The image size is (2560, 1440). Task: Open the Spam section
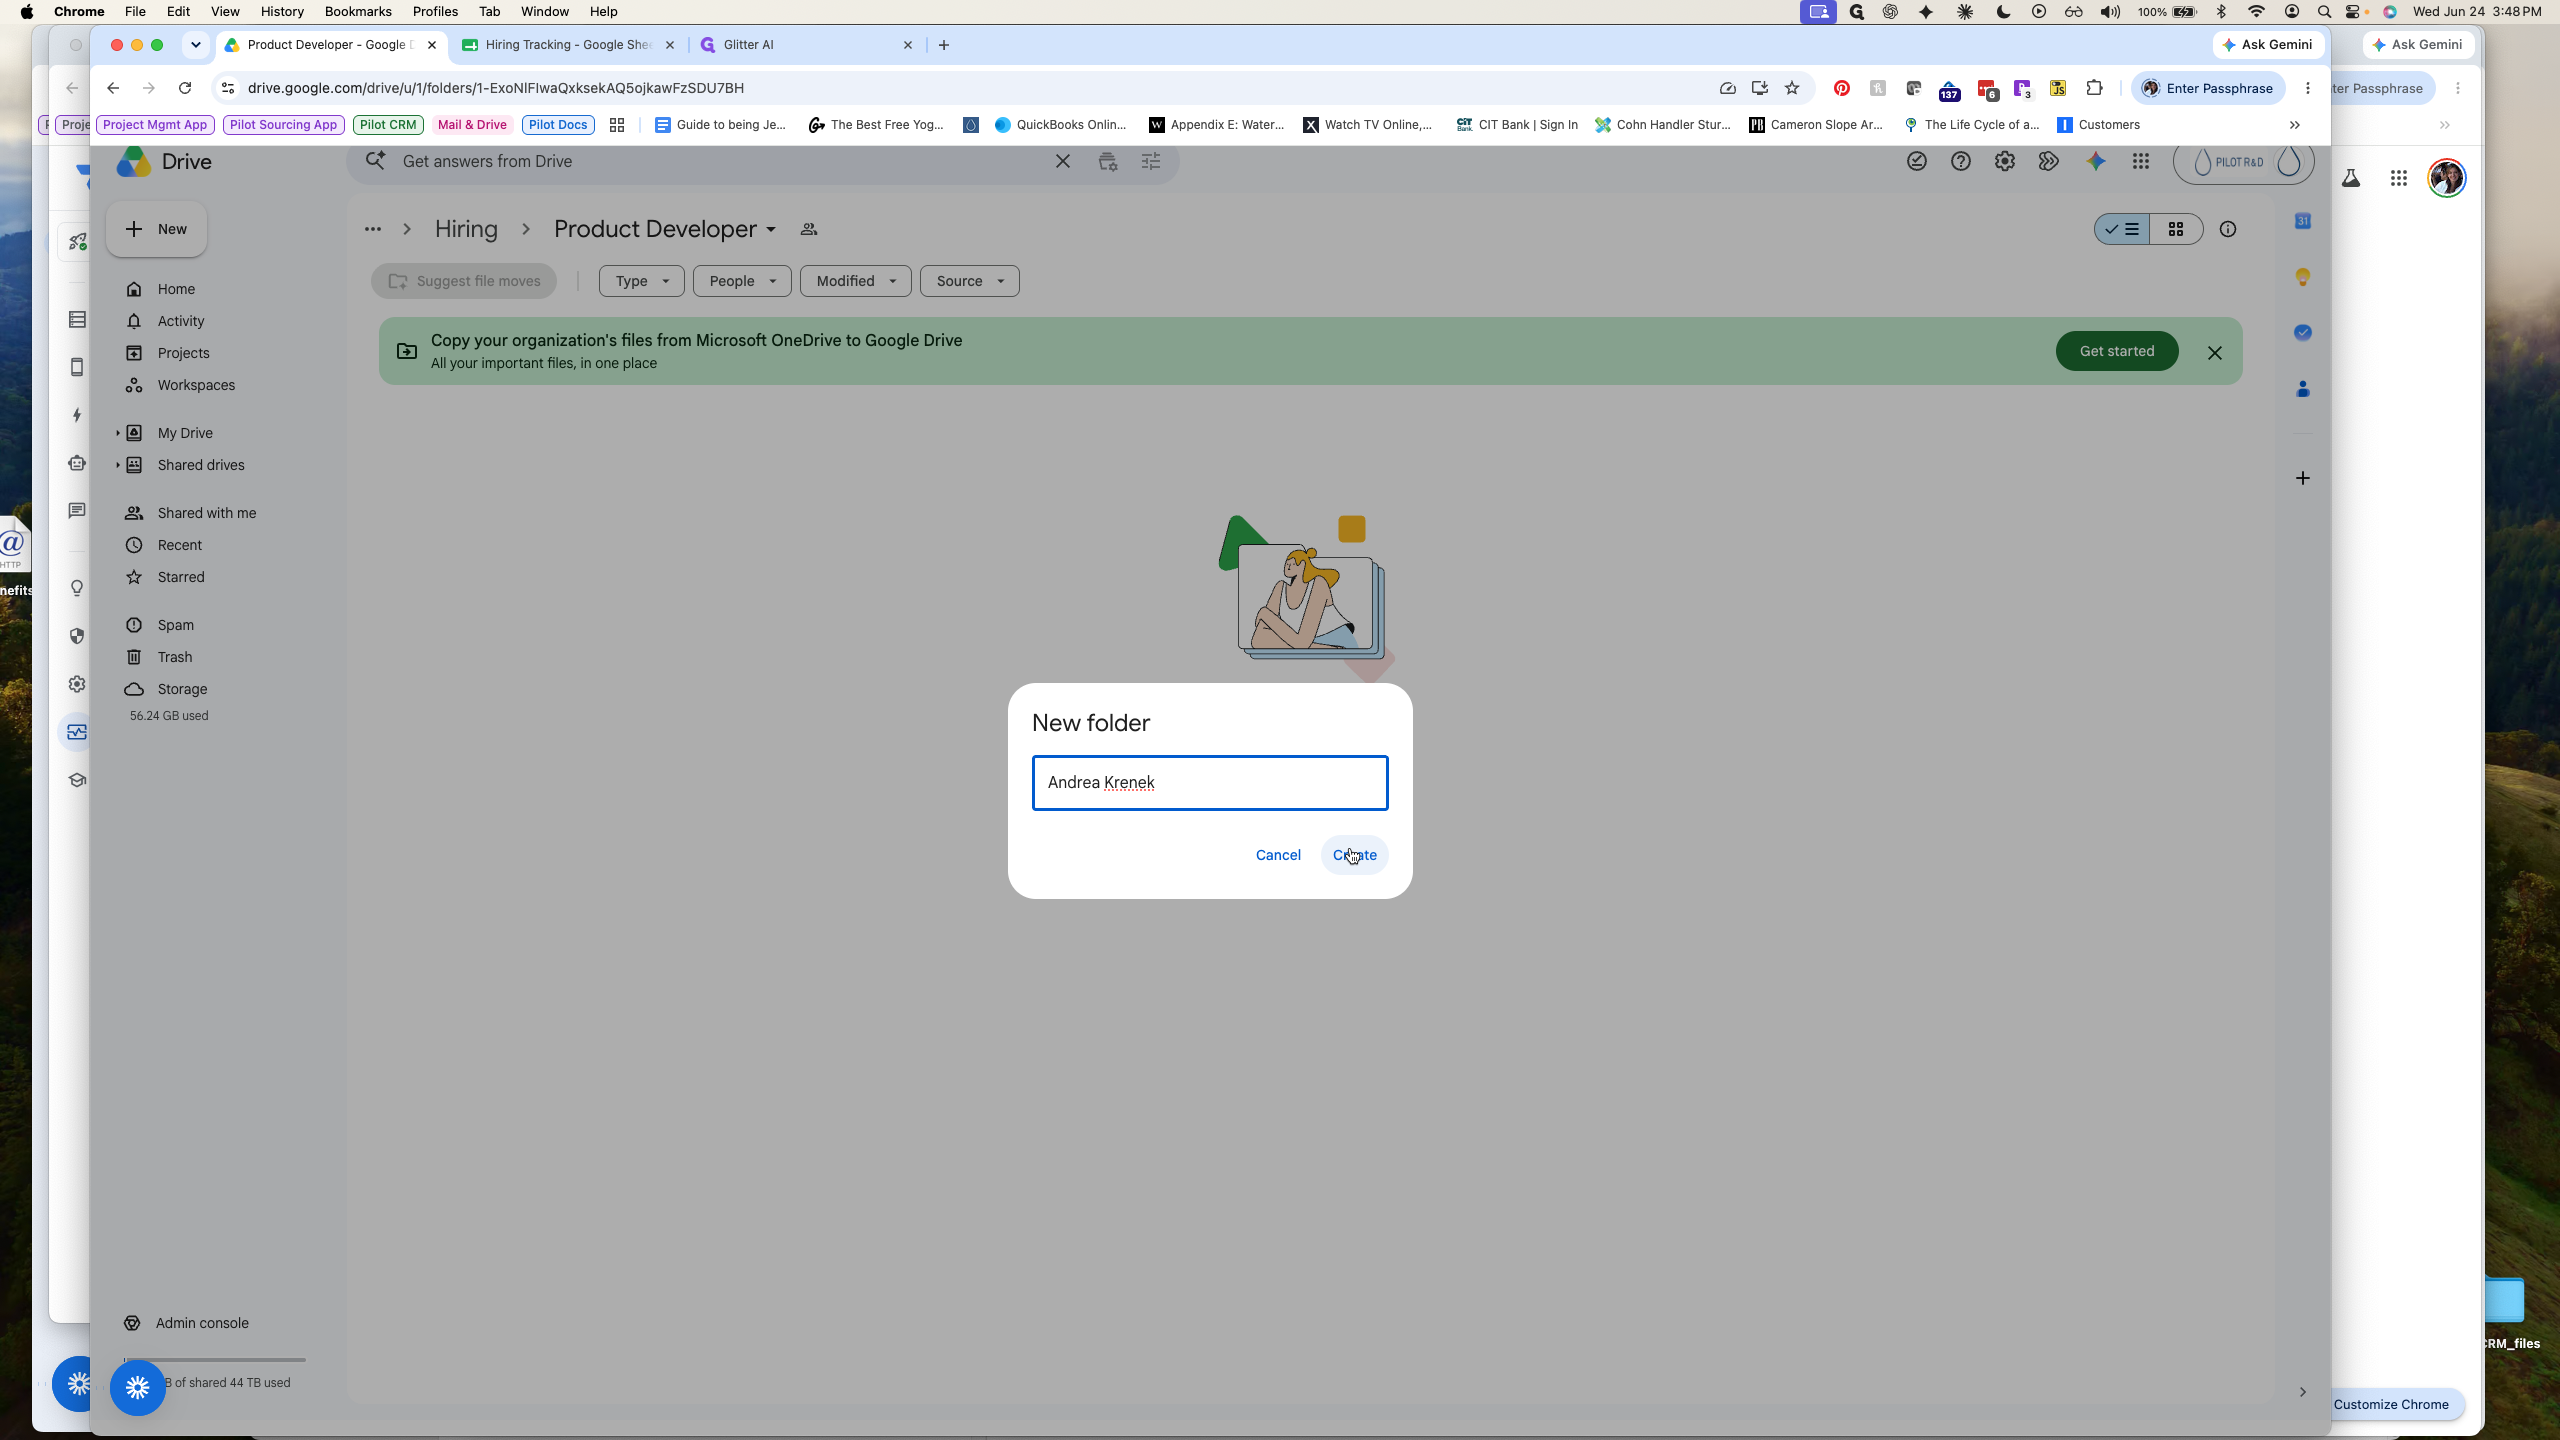[x=176, y=625]
